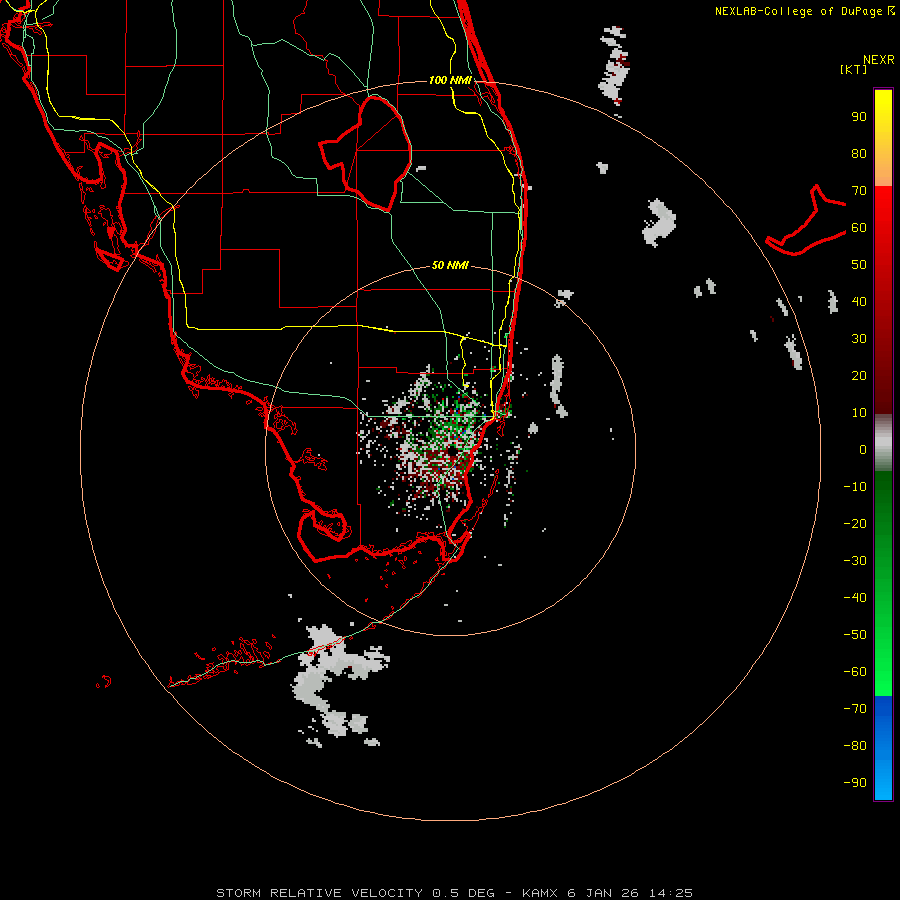Screen dimensions: 900x900
Task: Click the -40 value on the velocity scale
Action: pyautogui.click(x=855, y=598)
